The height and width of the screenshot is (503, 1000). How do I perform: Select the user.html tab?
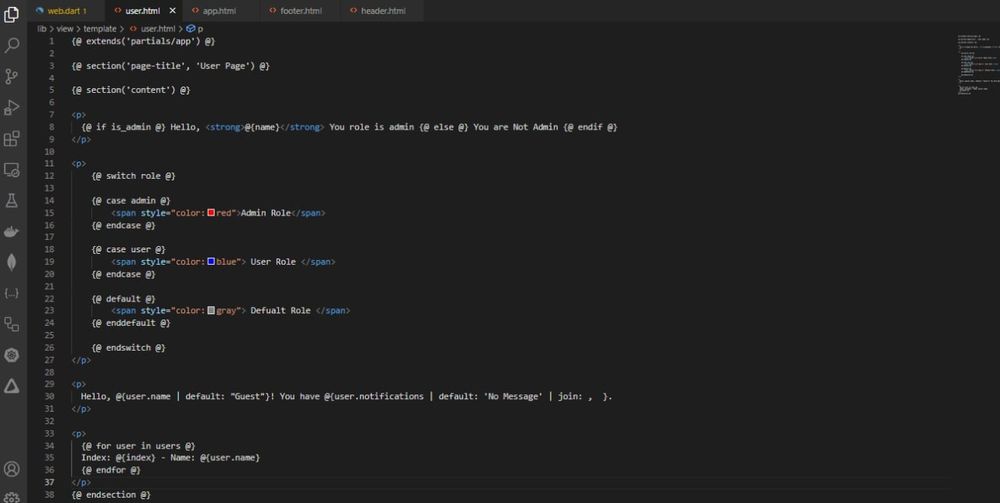point(142,11)
